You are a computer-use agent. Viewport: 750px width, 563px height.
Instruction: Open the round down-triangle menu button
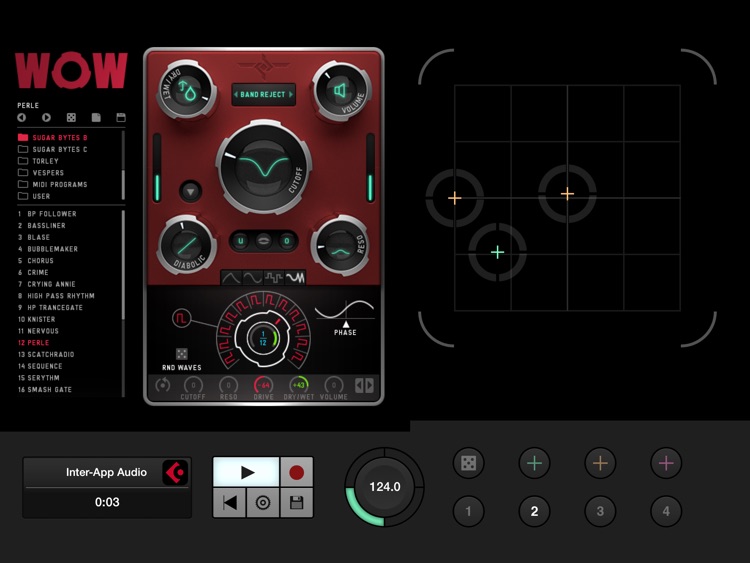190,192
